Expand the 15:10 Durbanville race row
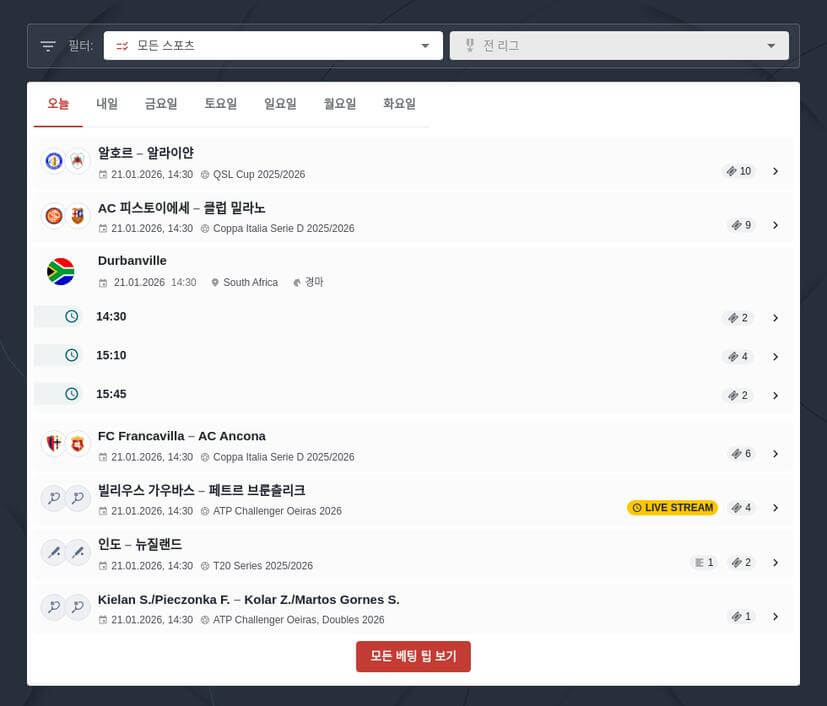Image resolution: width=827 pixels, height=706 pixels. (775, 357)
